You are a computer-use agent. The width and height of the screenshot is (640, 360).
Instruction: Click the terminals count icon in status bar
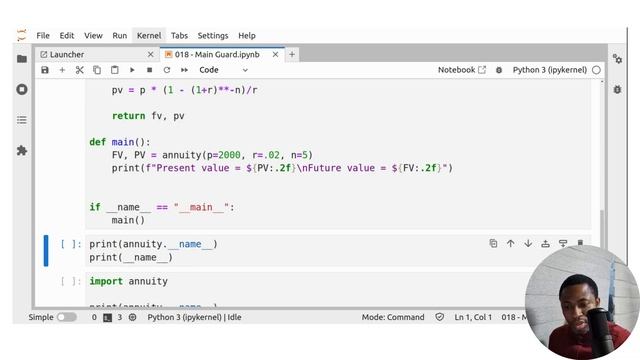click(107, 318)
